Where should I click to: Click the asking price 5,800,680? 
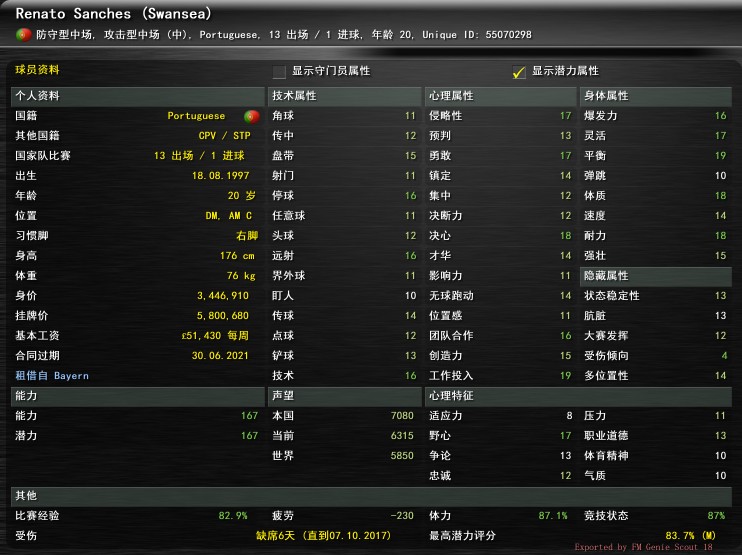click(x=223, y=316)
